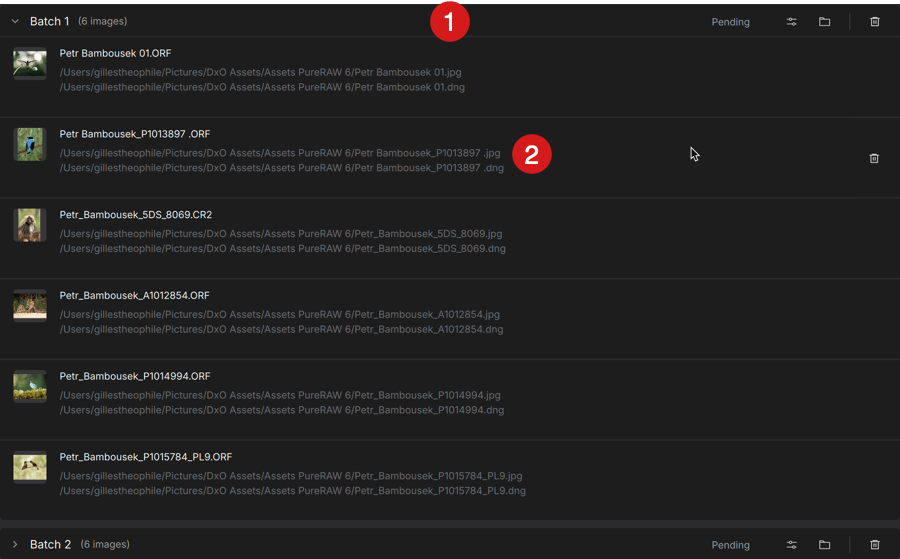Click Pending status of Batch 1
Screen dimensions: 900x559
(x=730, y=22)
